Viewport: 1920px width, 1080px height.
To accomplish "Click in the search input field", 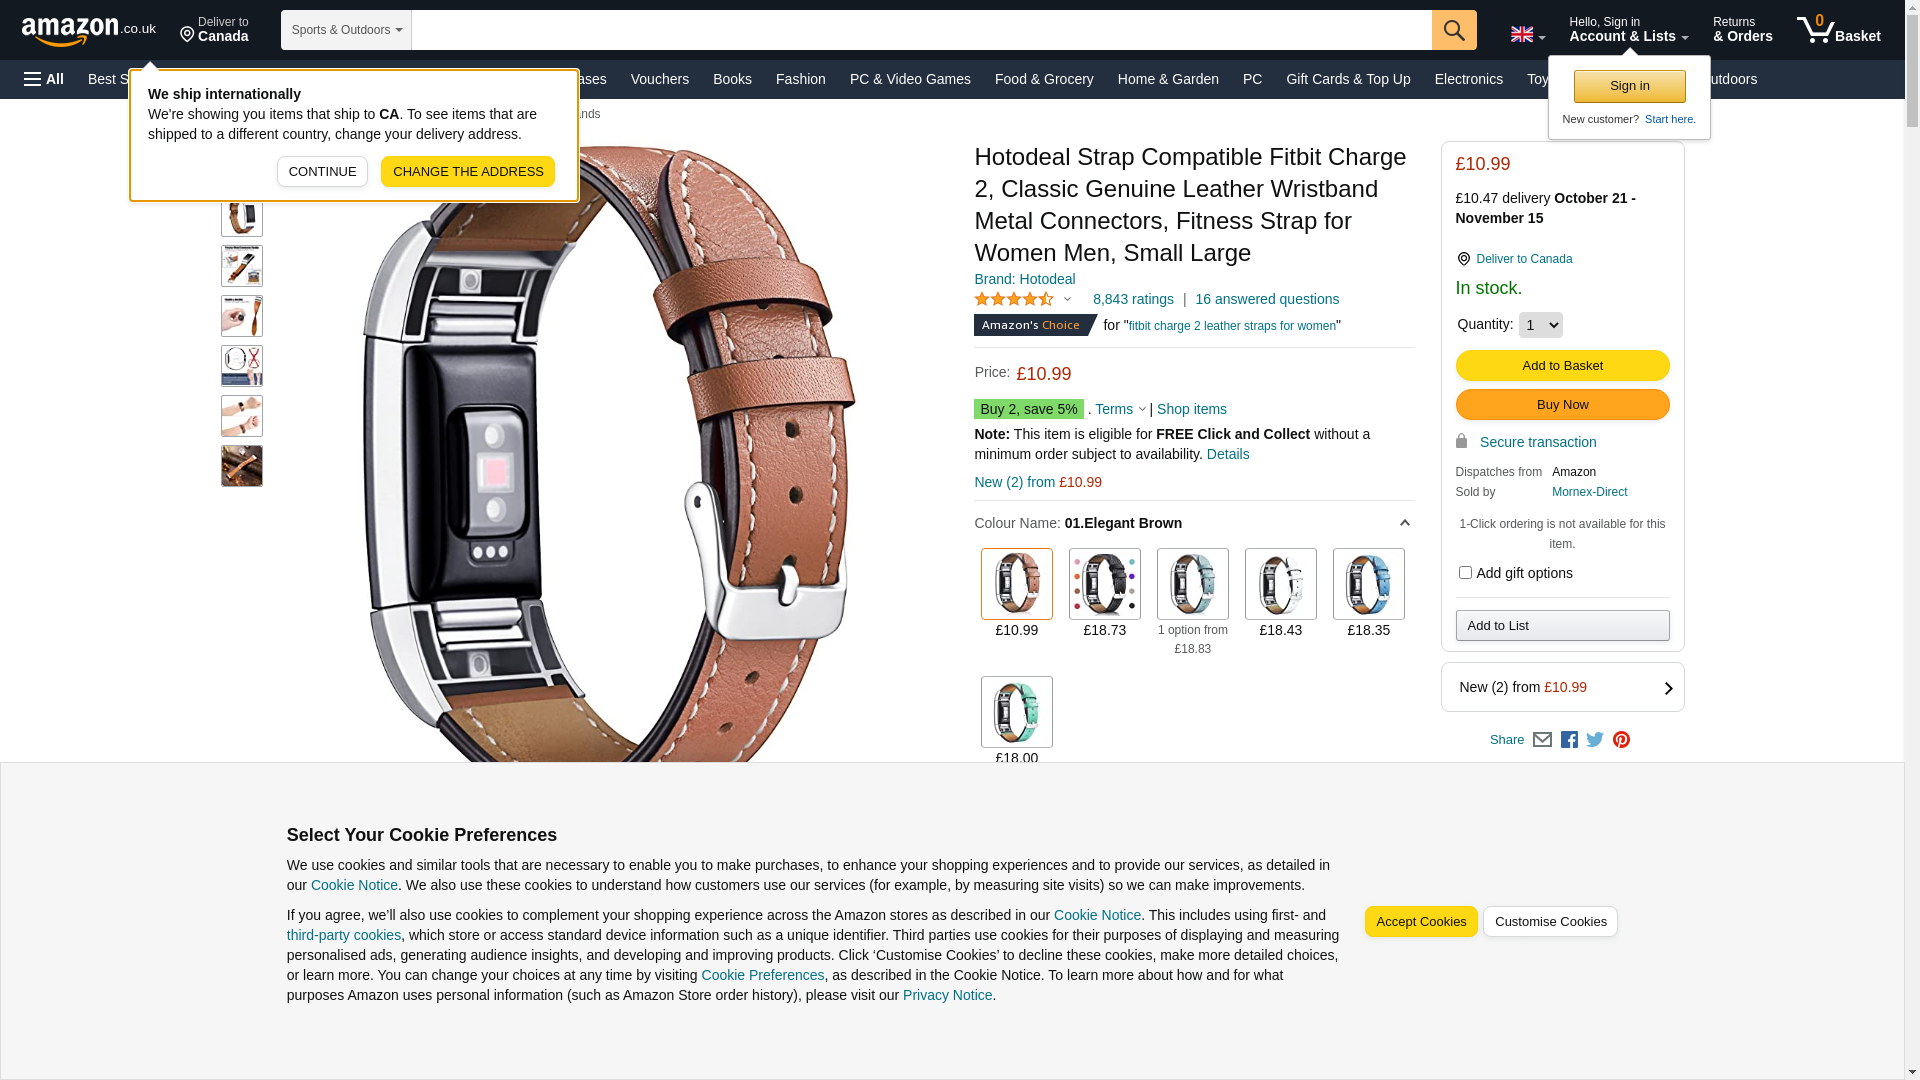I will click(921, 30).
